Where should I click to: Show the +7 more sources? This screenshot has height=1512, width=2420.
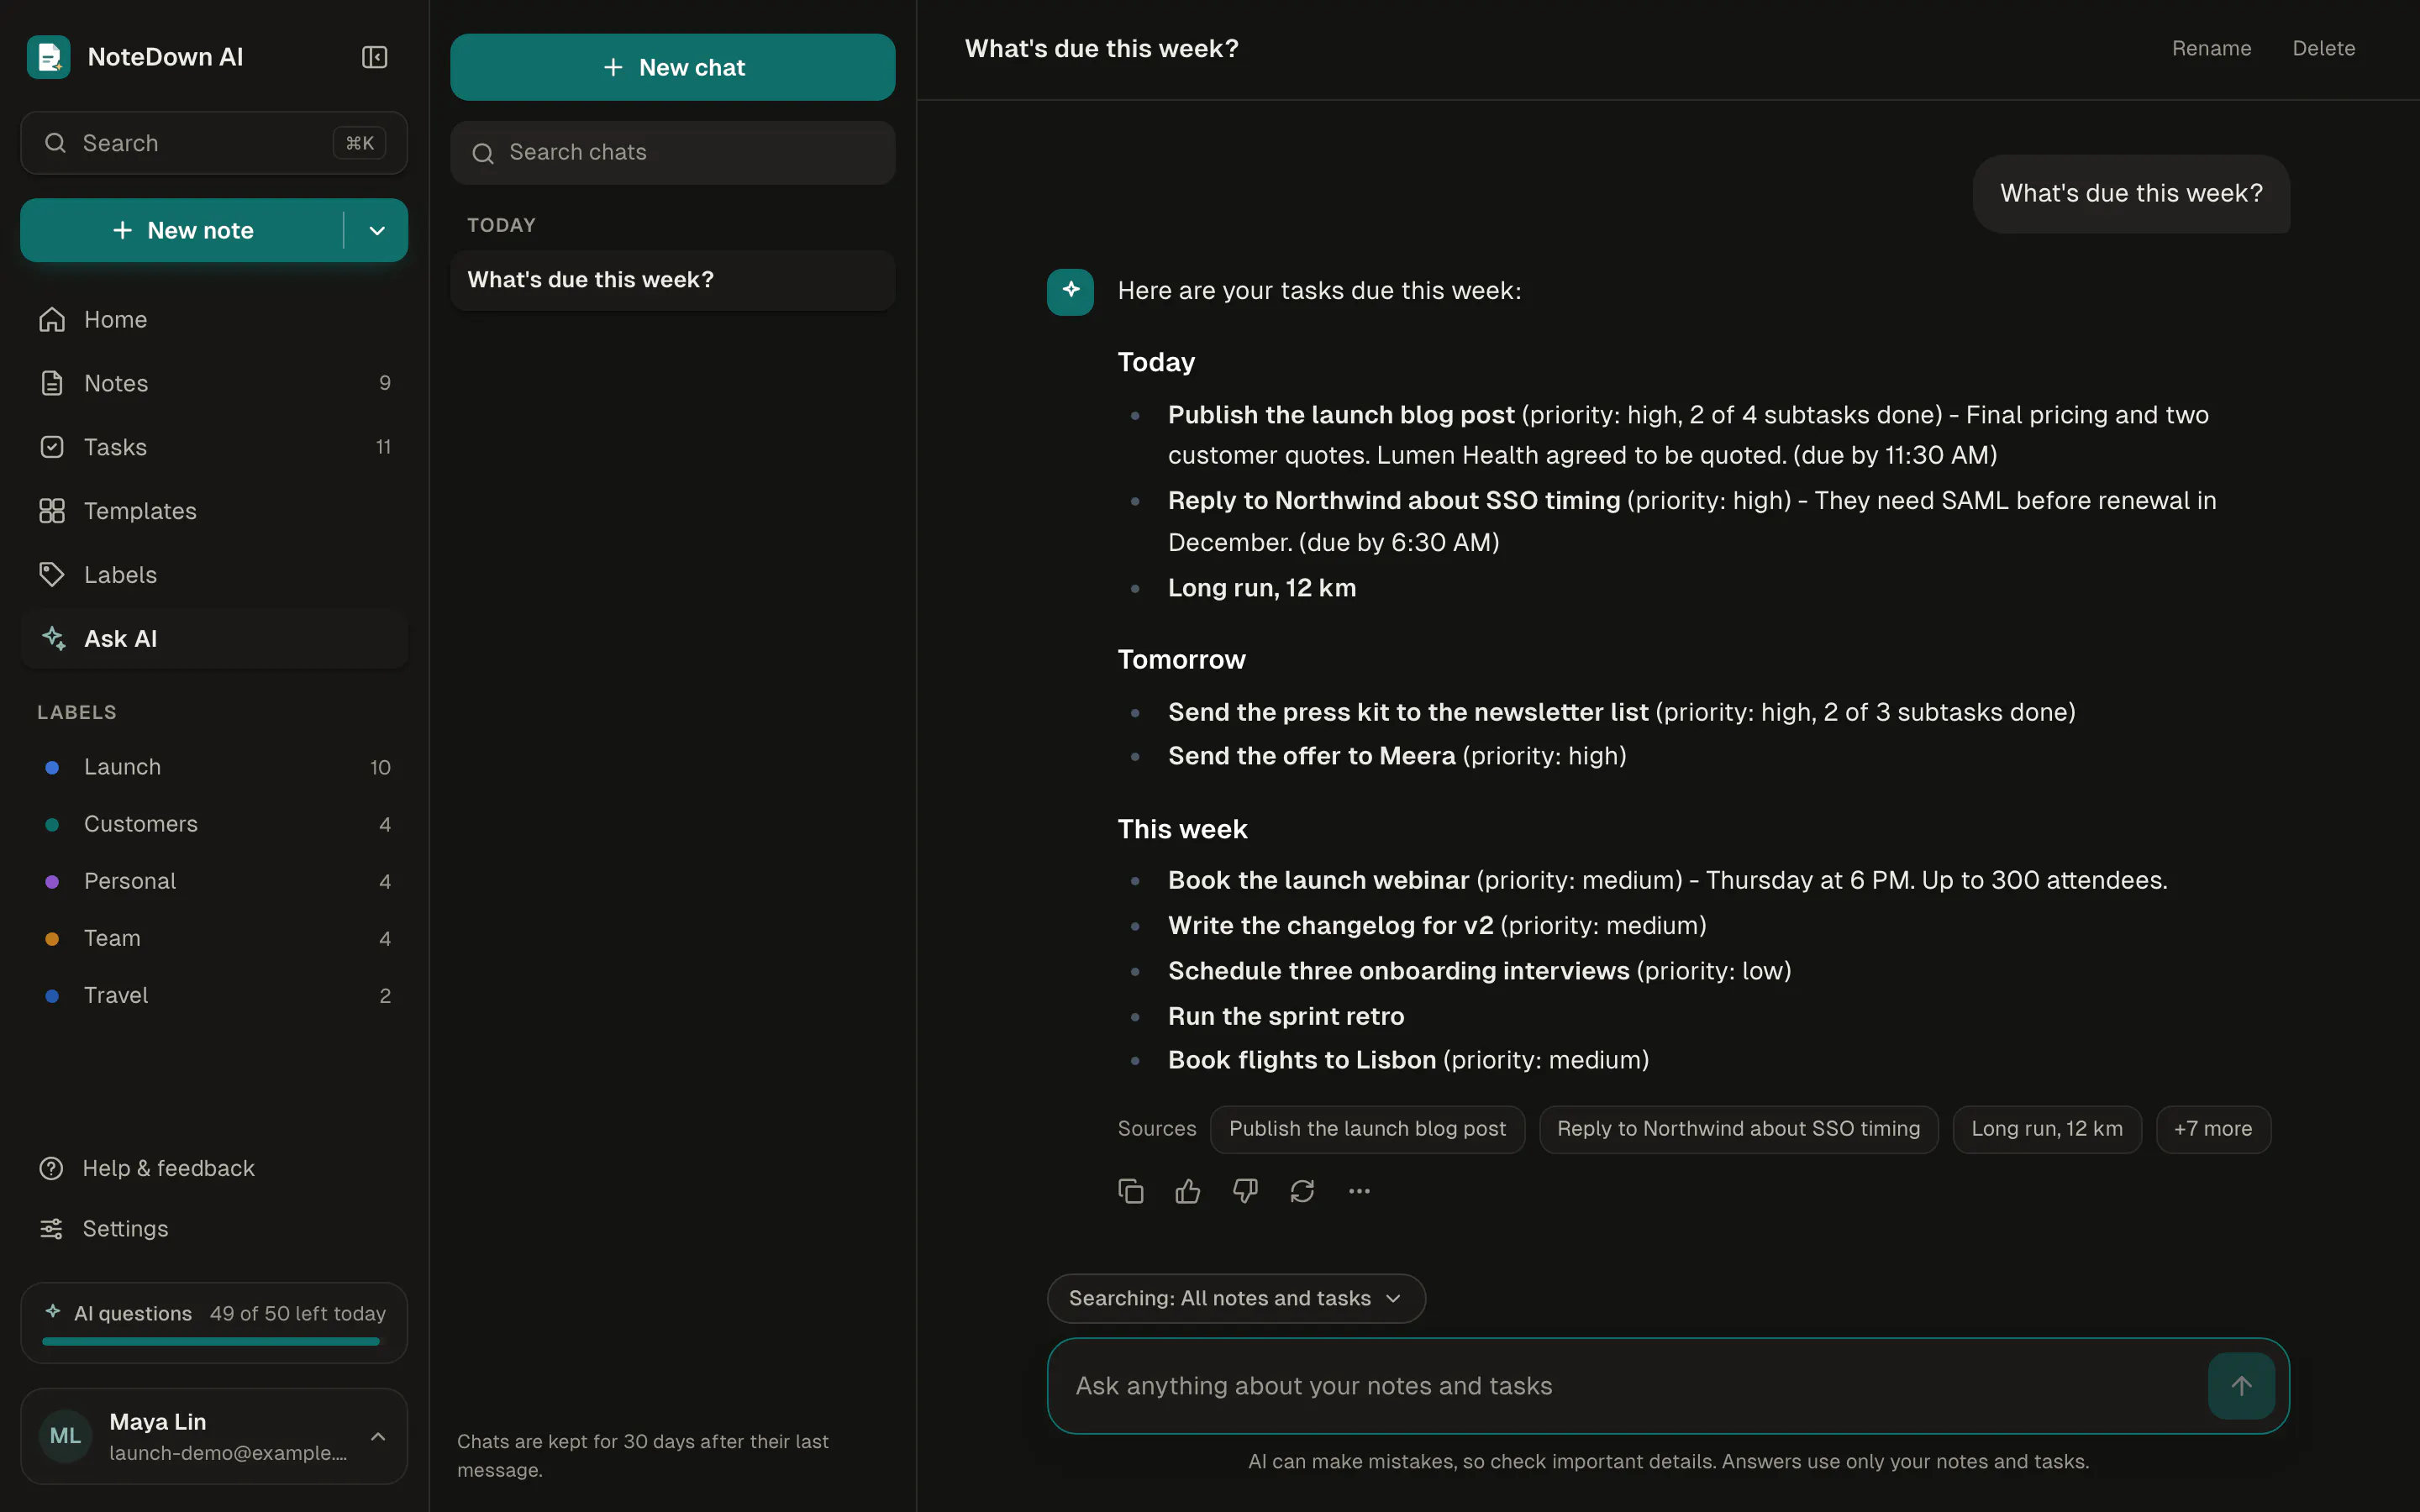click(x=2212, y=1129)
